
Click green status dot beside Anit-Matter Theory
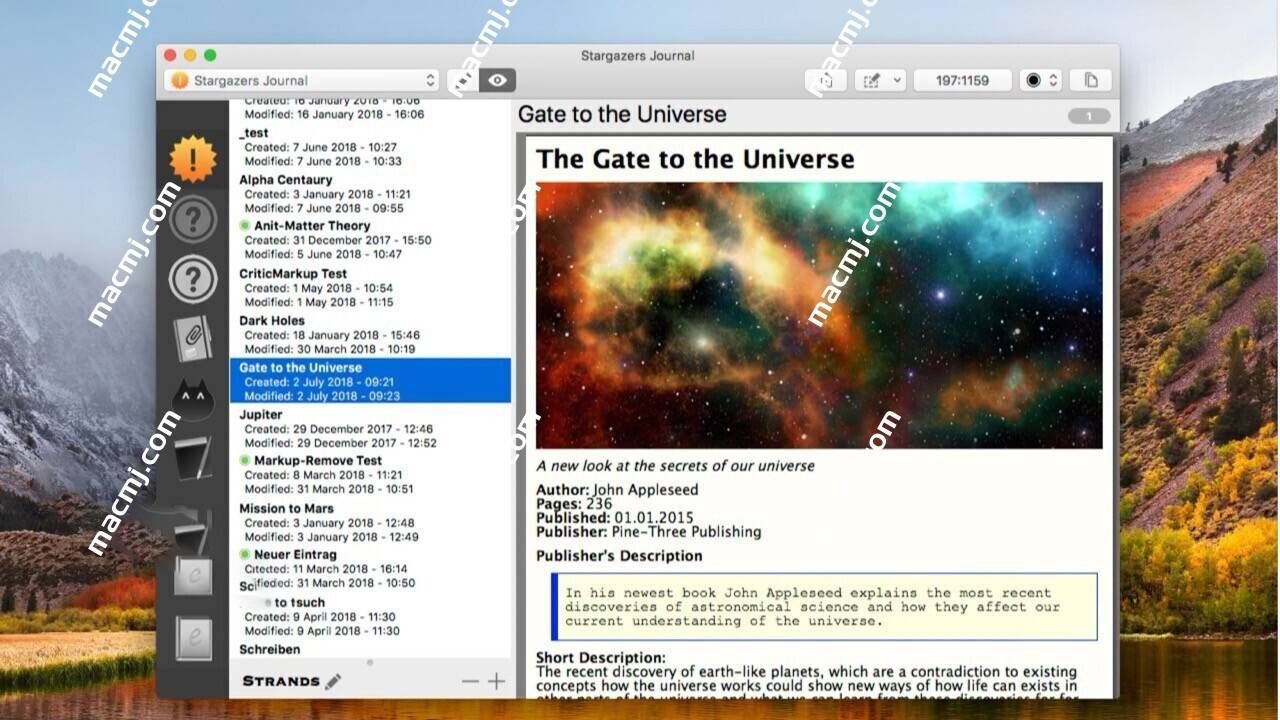point(245,226)
